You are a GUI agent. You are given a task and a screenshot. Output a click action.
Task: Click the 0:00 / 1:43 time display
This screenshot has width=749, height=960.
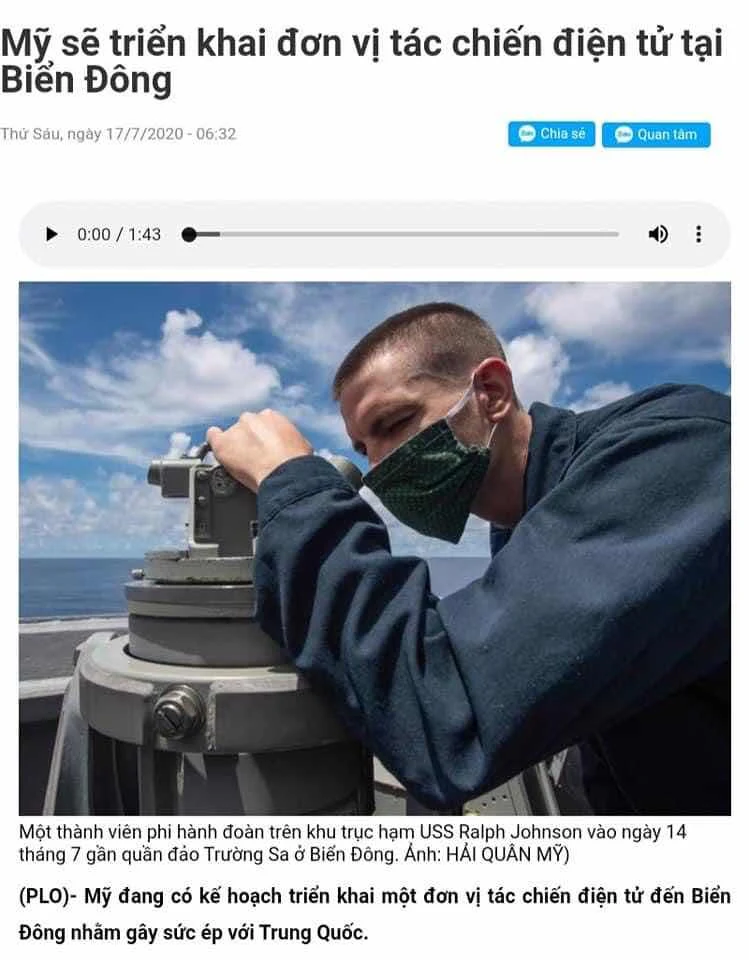click(x=119, y=234)
